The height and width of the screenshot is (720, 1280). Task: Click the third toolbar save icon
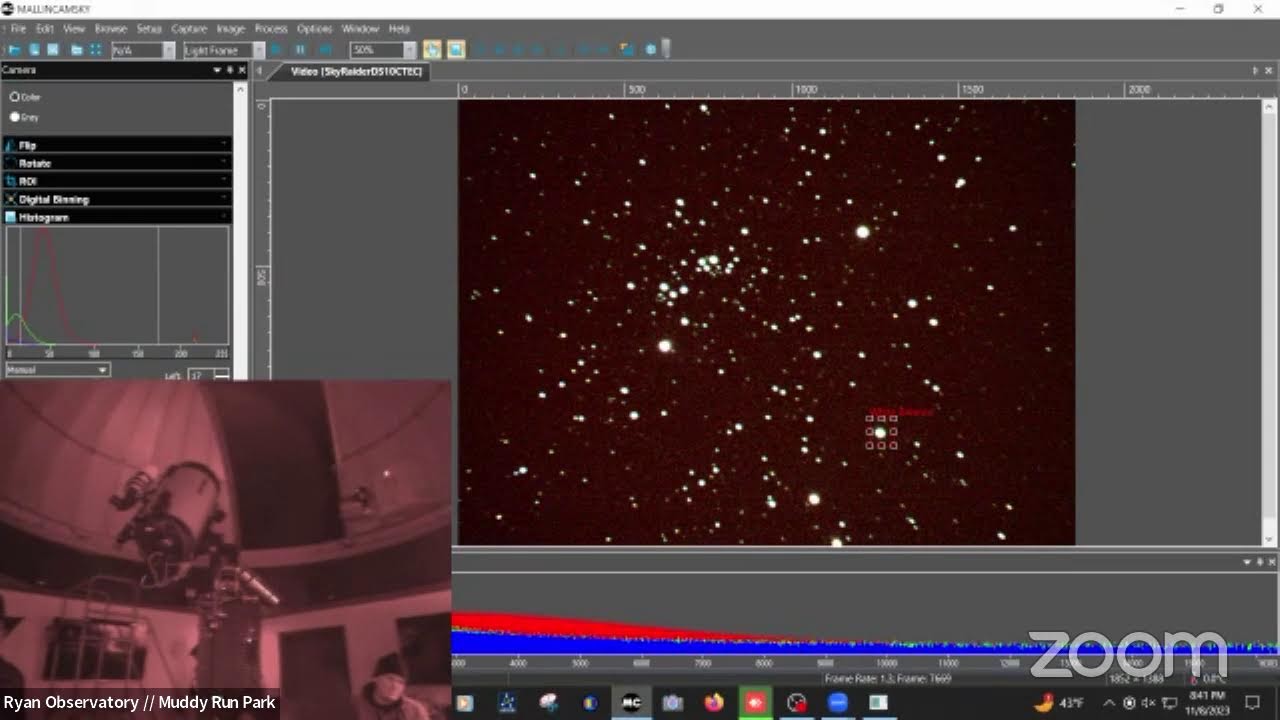click(x=53, y=49)
